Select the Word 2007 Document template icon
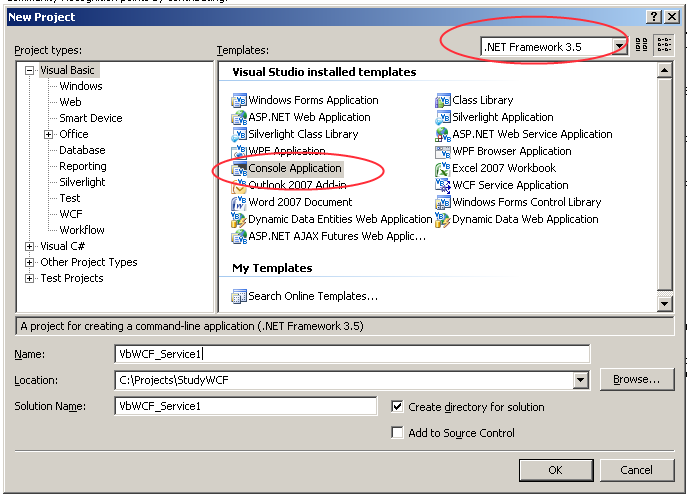The image size is (687, 494). 239,203
